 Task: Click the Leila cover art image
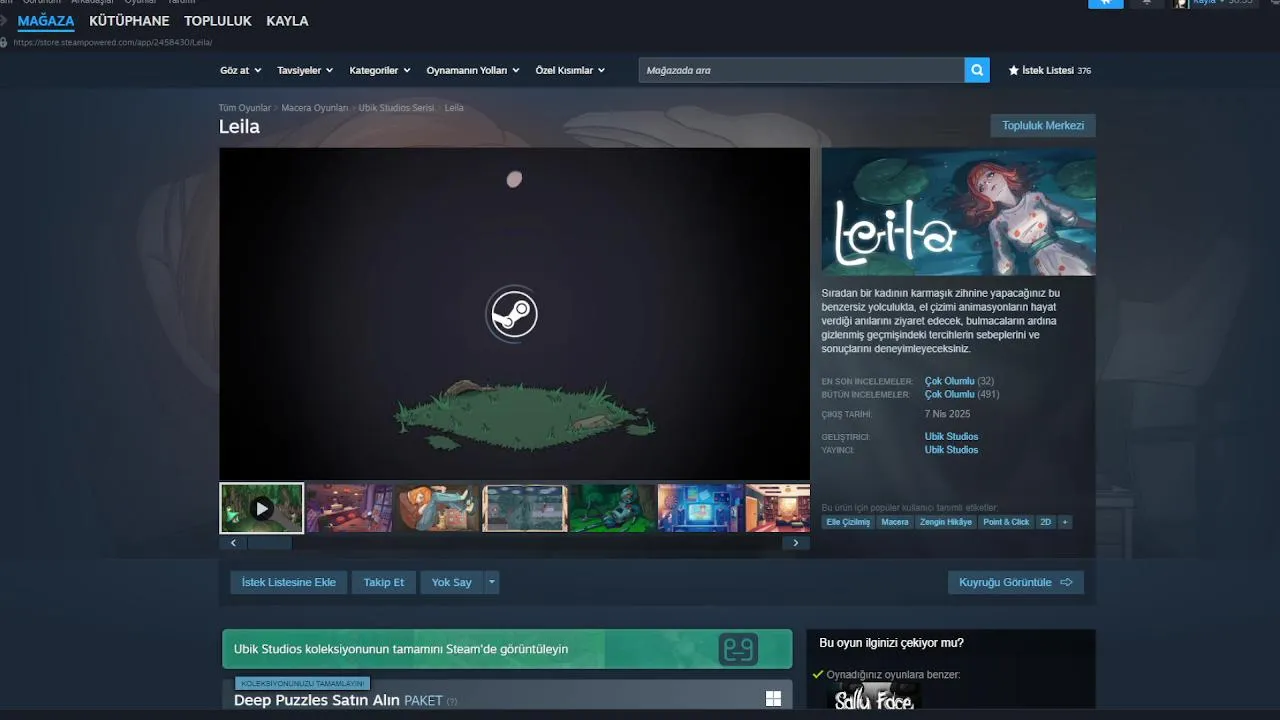958,212
